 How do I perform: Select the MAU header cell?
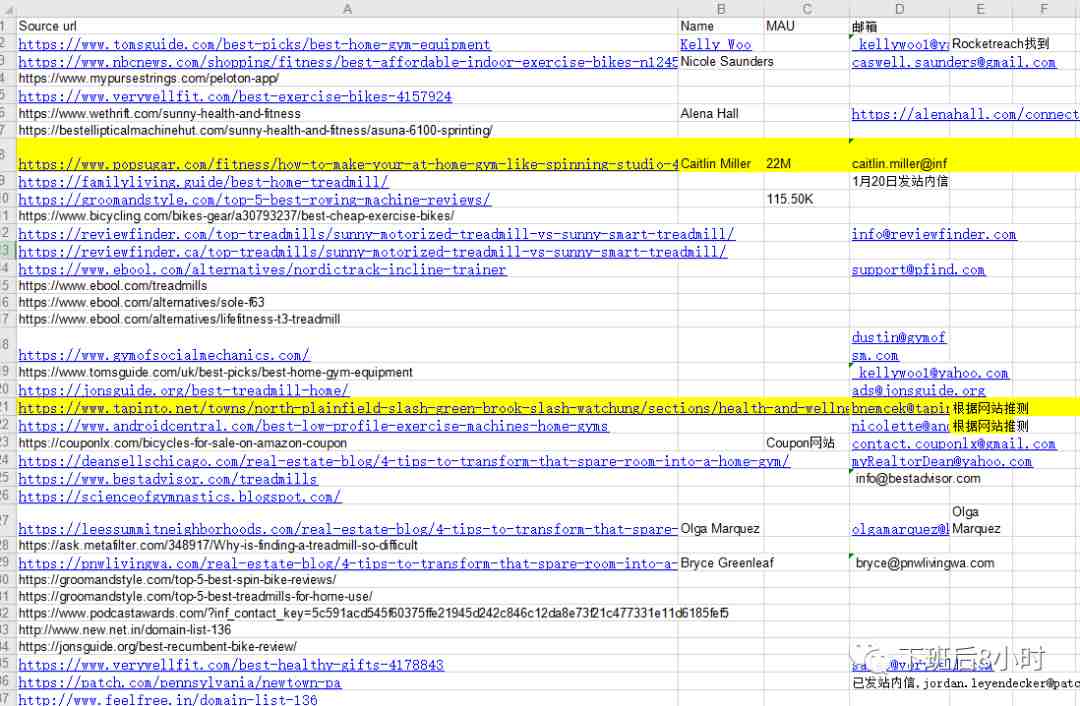point(807,26)
